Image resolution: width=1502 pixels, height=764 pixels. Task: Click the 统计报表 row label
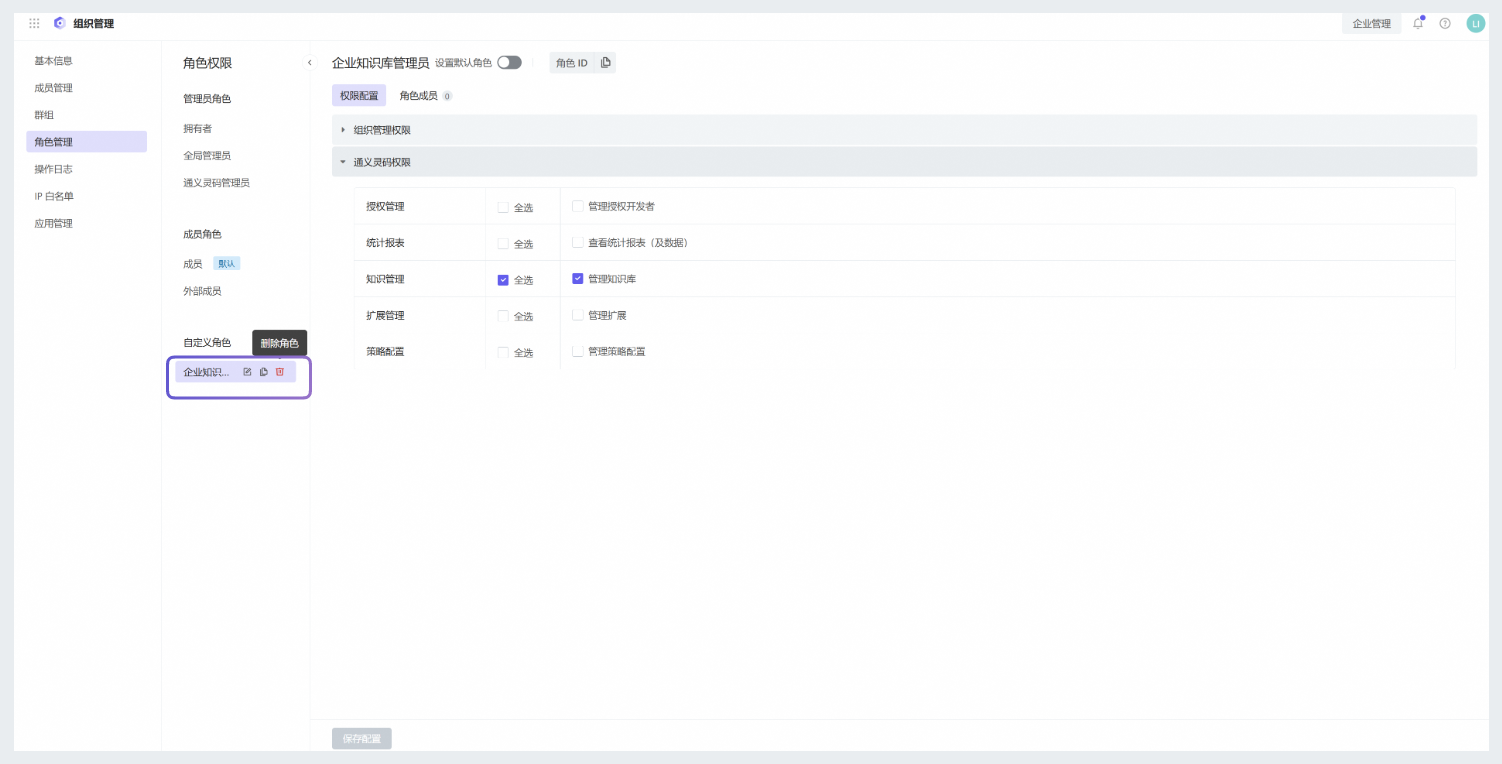(385, 242)
